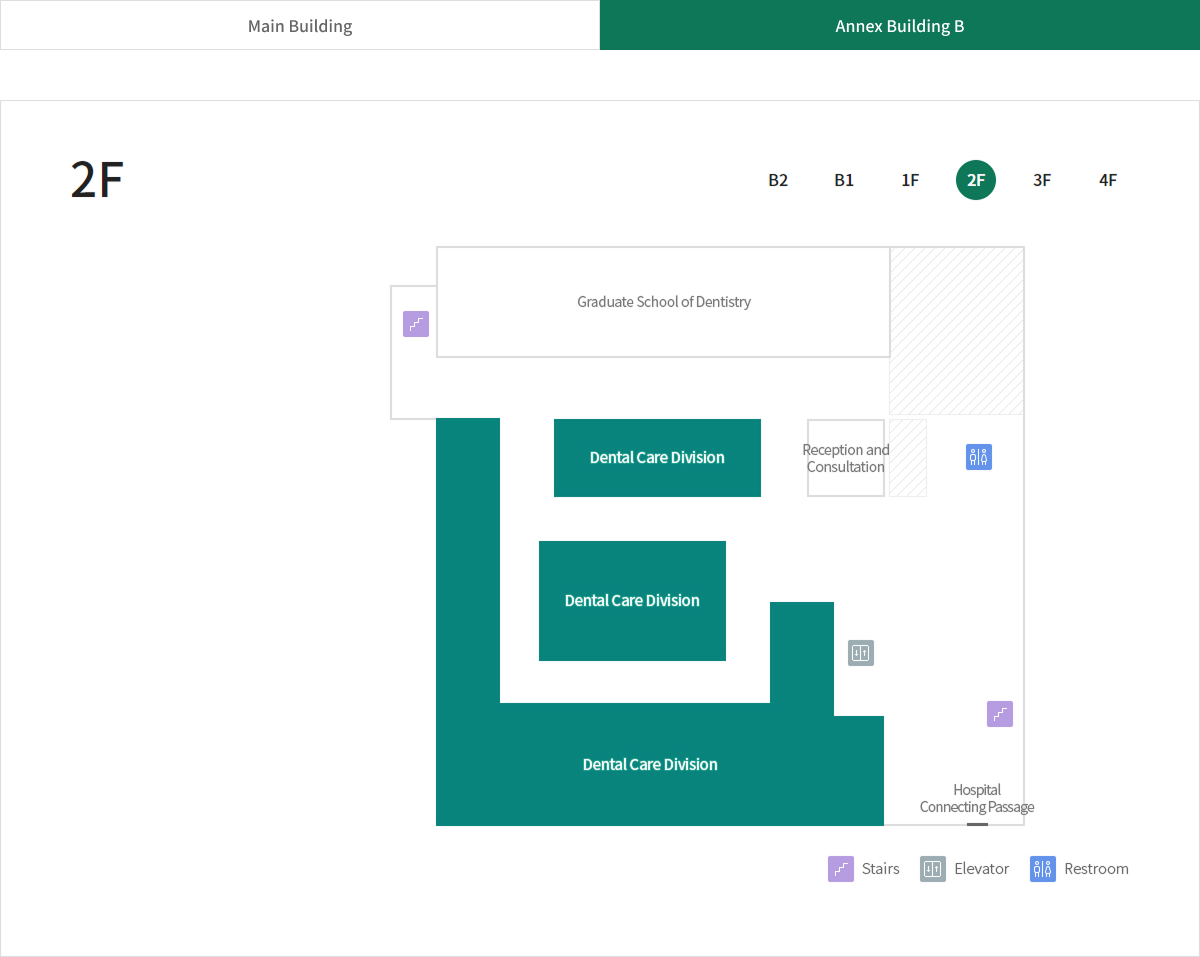Image resolution: width=1200 pixels, height=957 pixels.
Task: Select floor 1F
Action: pos(910,180)
